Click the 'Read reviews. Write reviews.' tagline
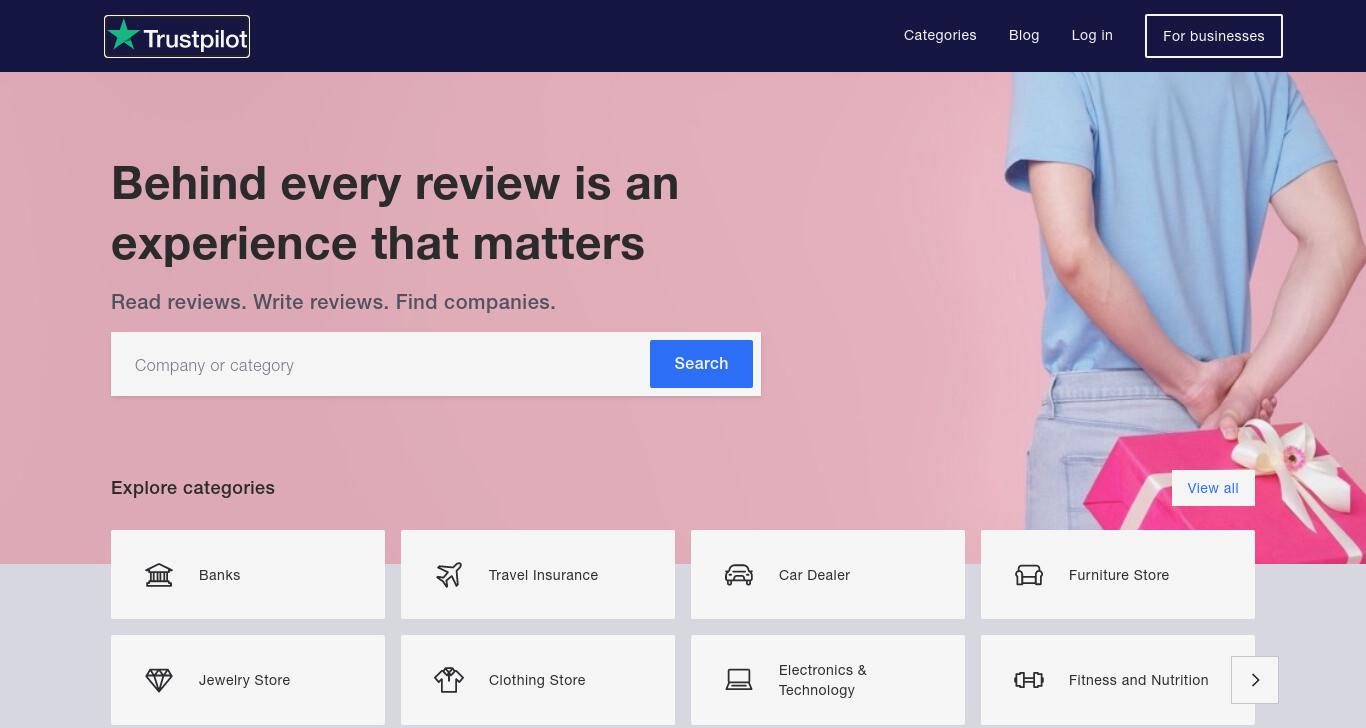This screenshot has width=1366, height=728. (x=333, y=302)
